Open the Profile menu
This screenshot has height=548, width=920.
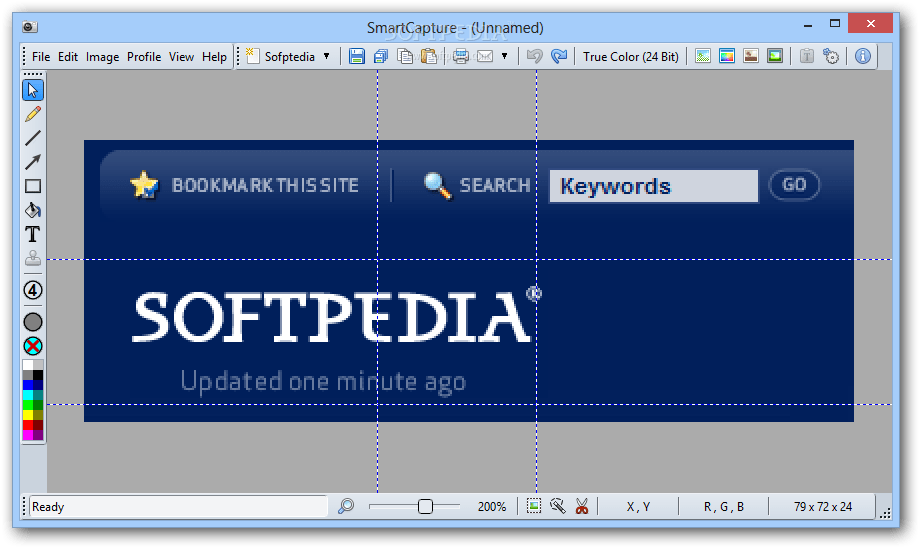click(144, 57)
